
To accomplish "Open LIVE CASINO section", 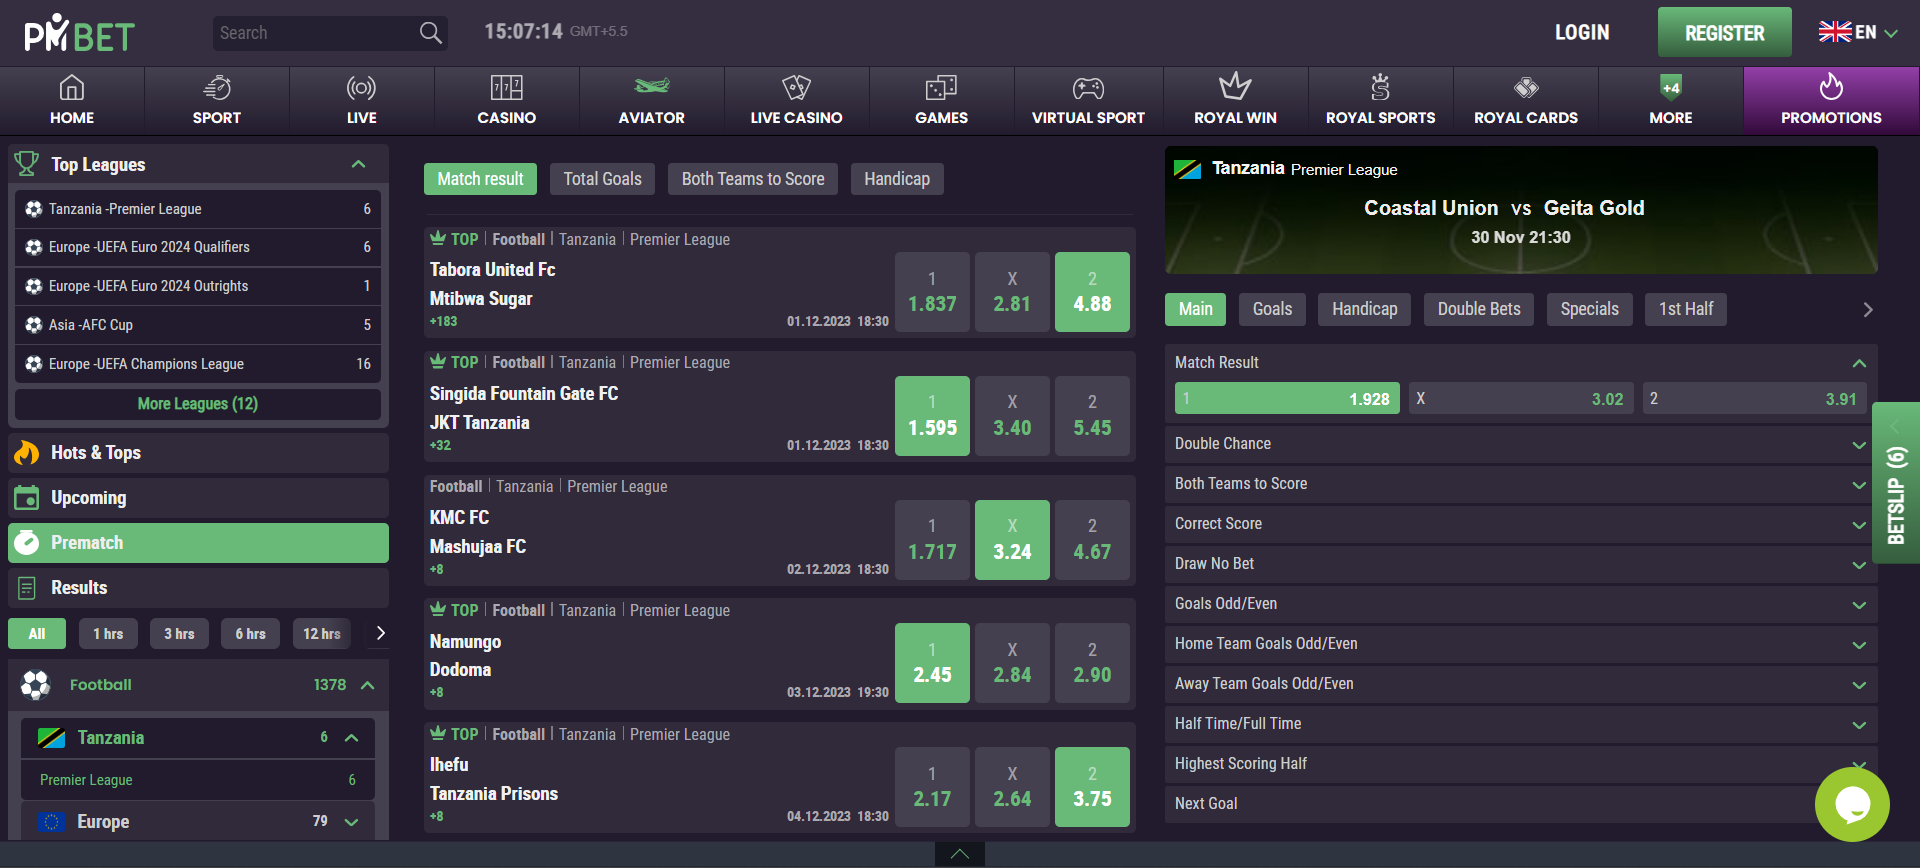I will pos(796,100).
